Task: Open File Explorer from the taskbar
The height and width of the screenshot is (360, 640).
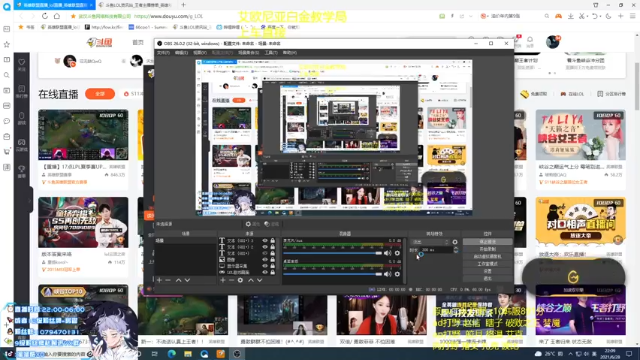Action: coord(188,353)
